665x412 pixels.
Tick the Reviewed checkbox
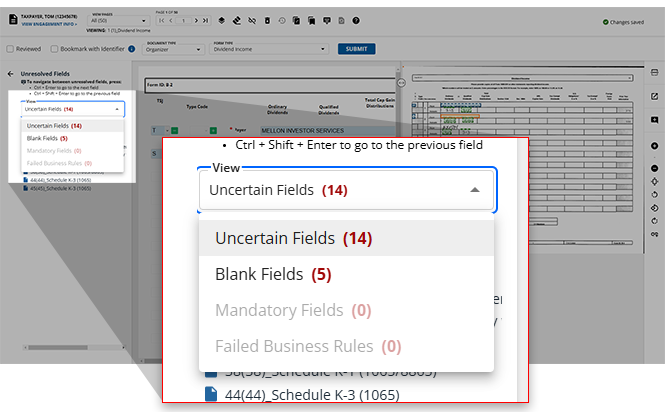tap(10, 49)
